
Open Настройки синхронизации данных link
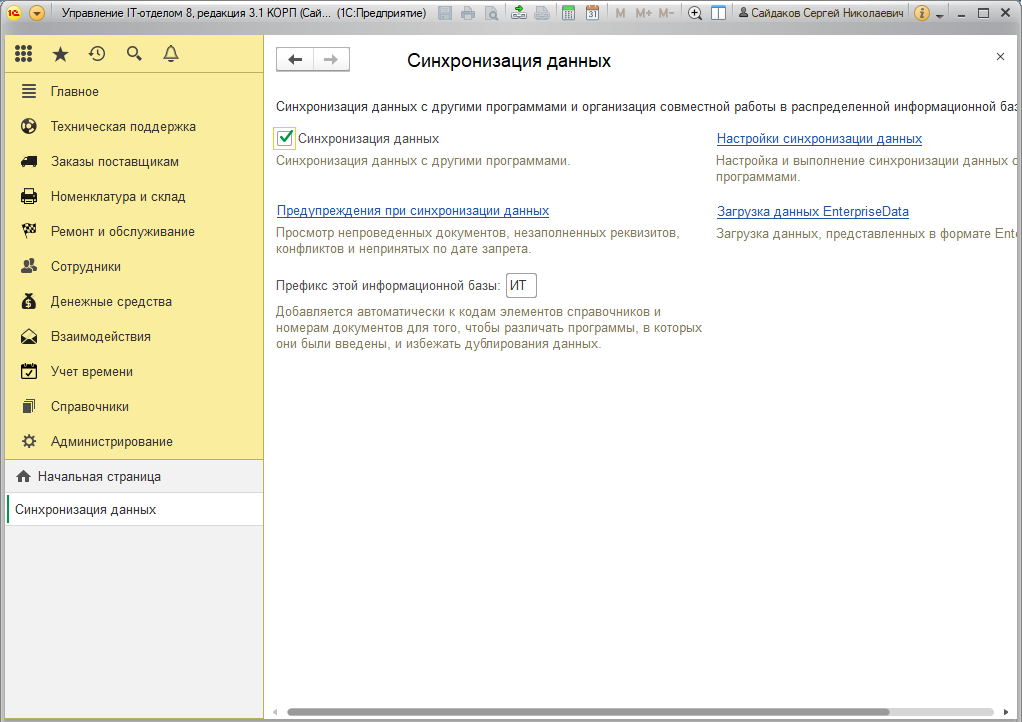pyautogui.click(x=819, y=139)
